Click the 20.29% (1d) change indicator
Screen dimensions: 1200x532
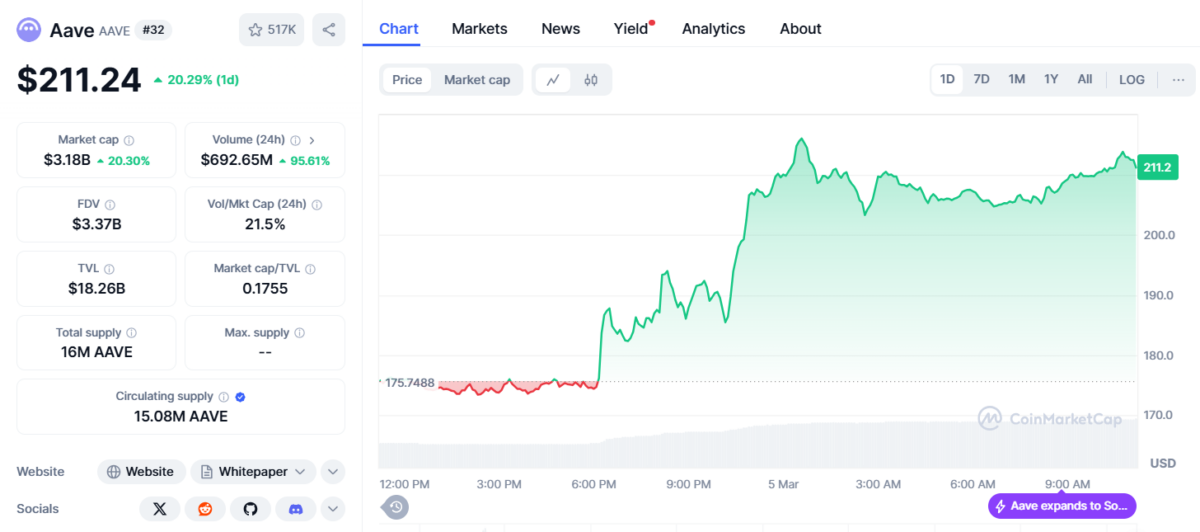tap(196, 79)
